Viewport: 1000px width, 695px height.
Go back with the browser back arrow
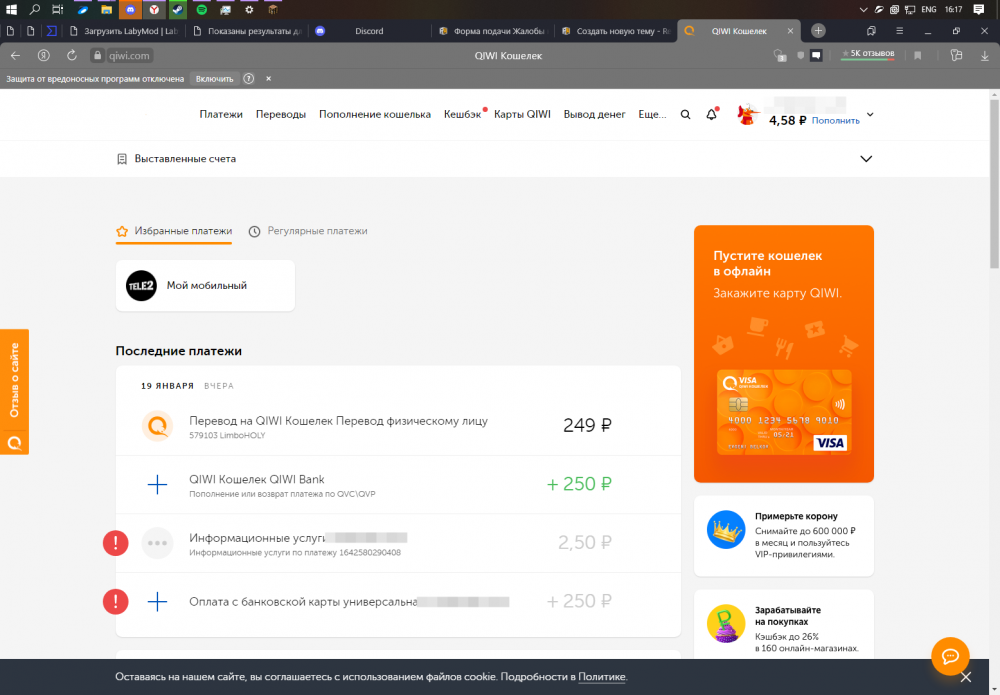pyautogui.click(x=15, y=55)
